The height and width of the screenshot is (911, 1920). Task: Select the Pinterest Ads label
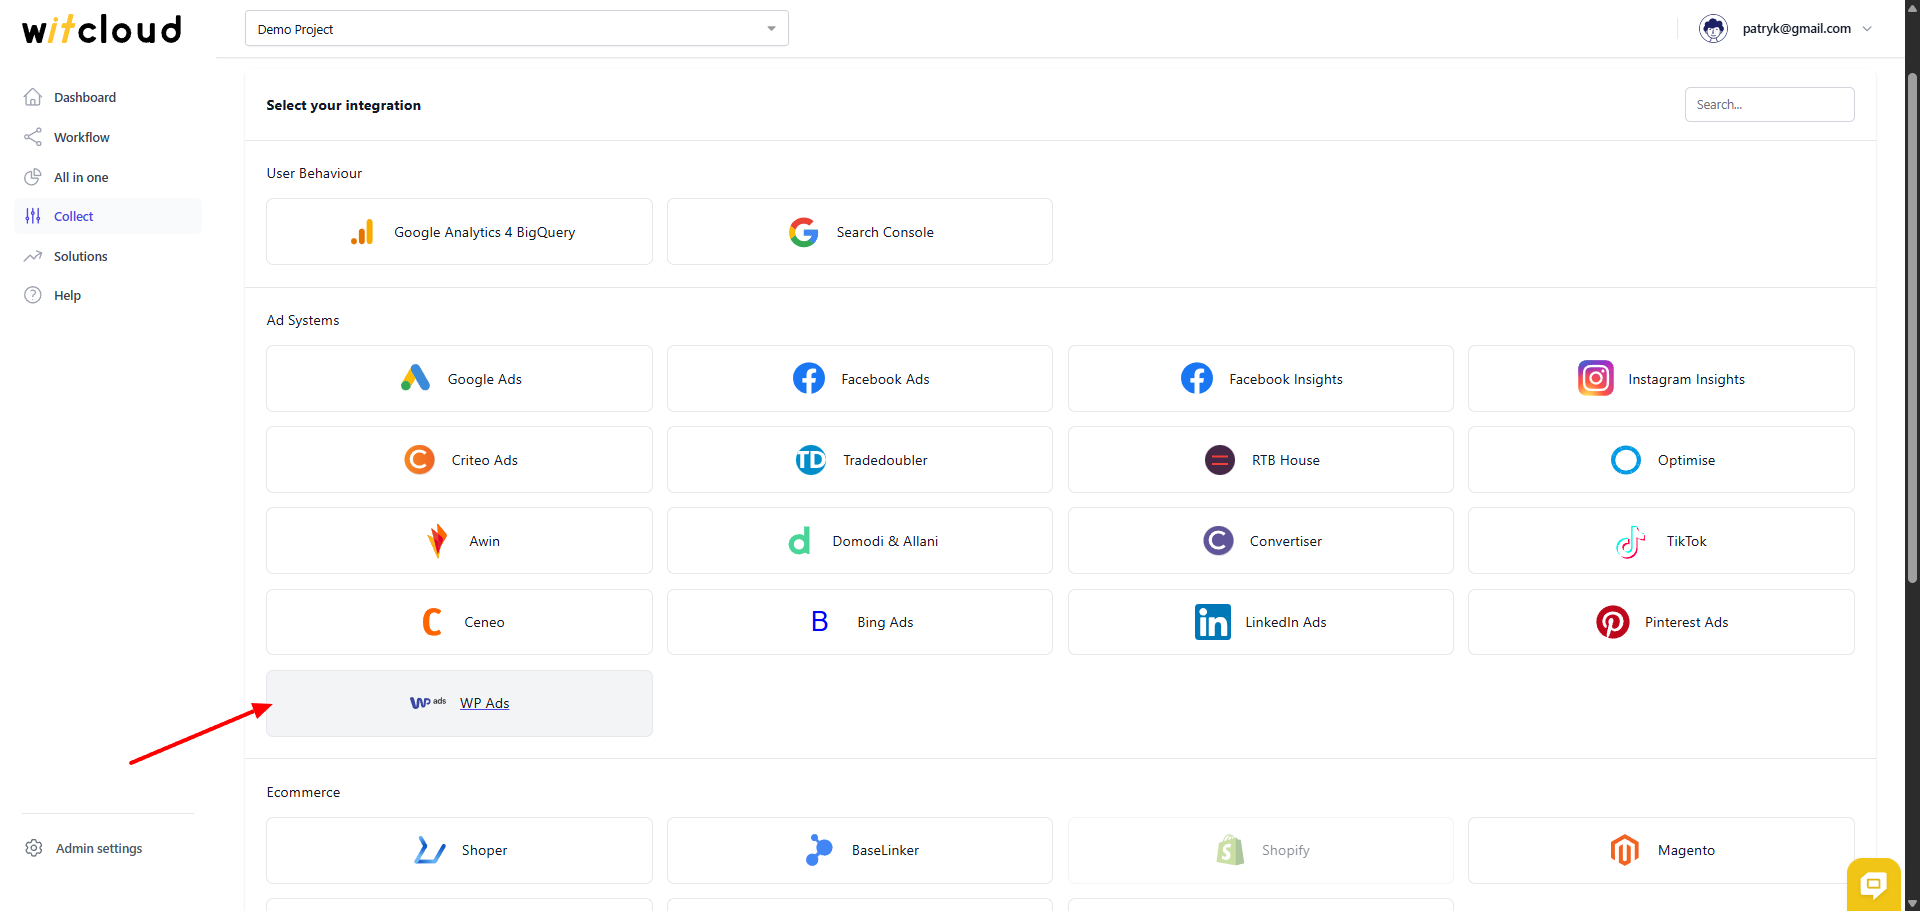pos(1687,622)
